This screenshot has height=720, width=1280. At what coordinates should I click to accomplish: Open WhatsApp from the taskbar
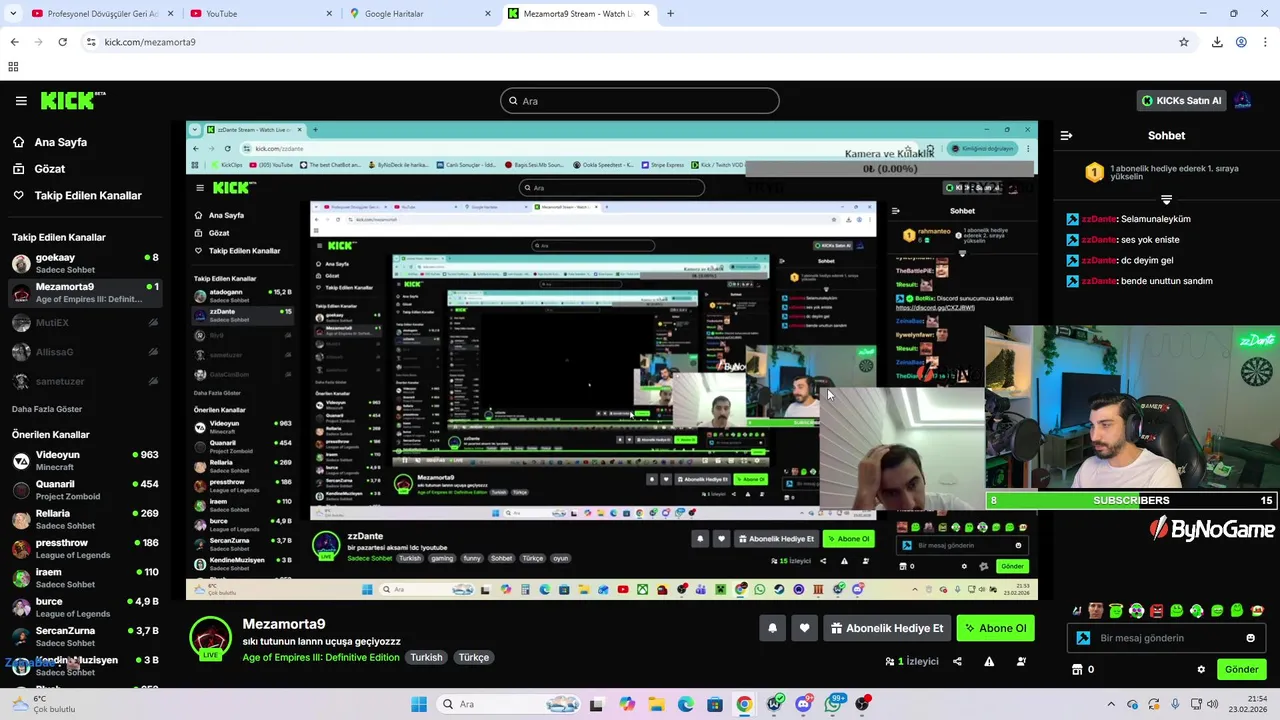[x=833, y=704]
